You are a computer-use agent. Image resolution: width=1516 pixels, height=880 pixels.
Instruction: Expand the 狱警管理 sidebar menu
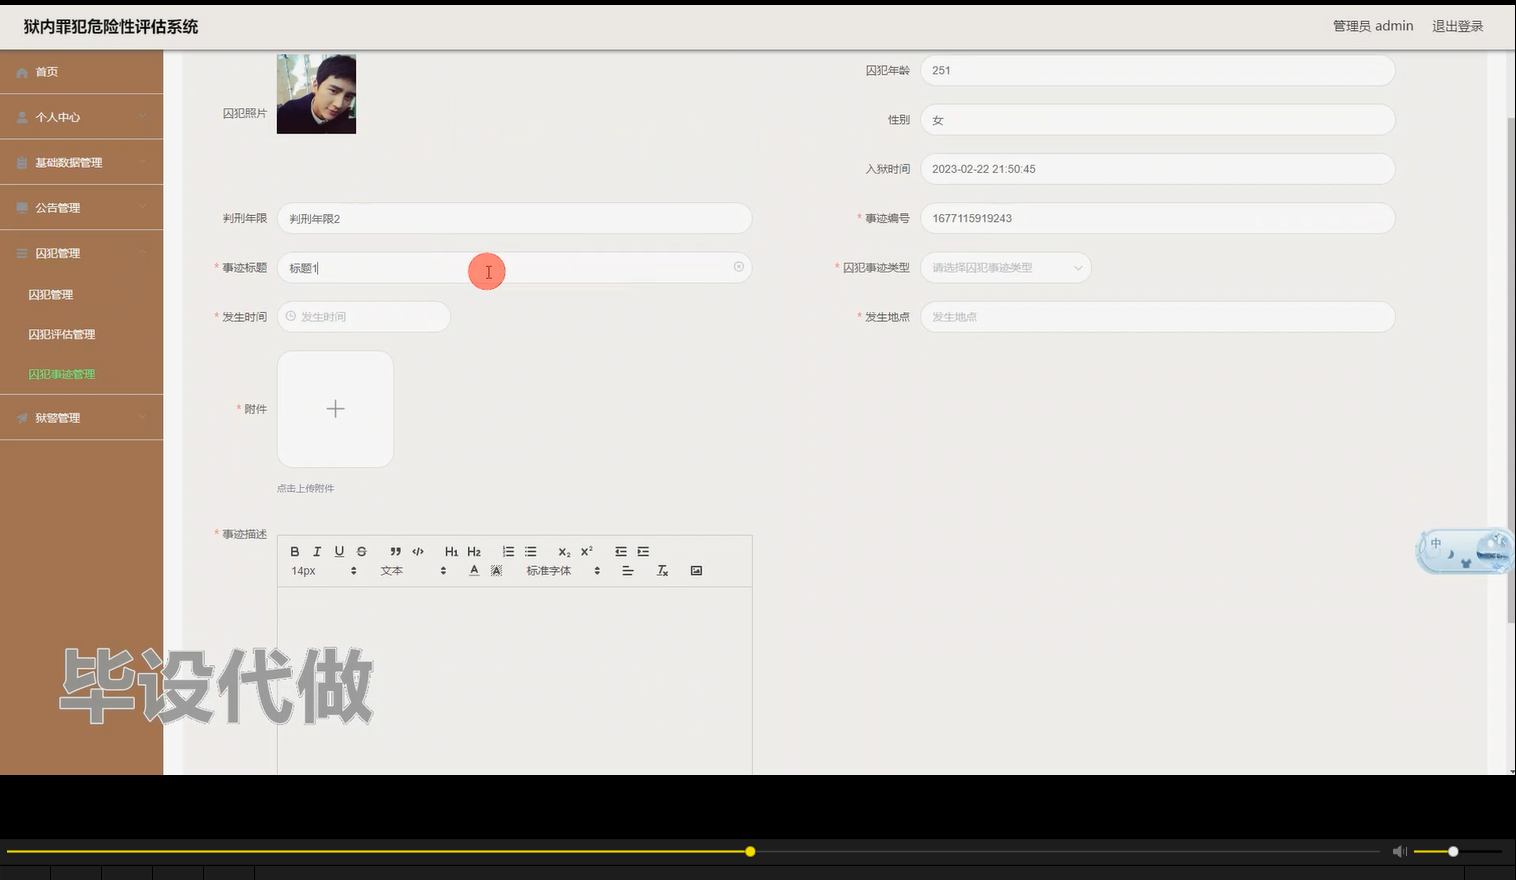click(x=81, y=418)
